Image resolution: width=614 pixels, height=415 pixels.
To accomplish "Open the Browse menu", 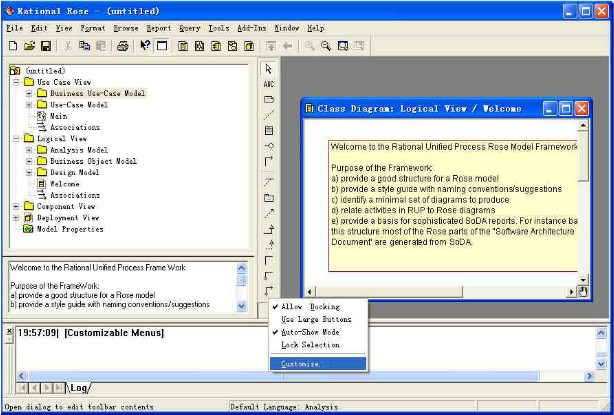I will coord(126,28).
